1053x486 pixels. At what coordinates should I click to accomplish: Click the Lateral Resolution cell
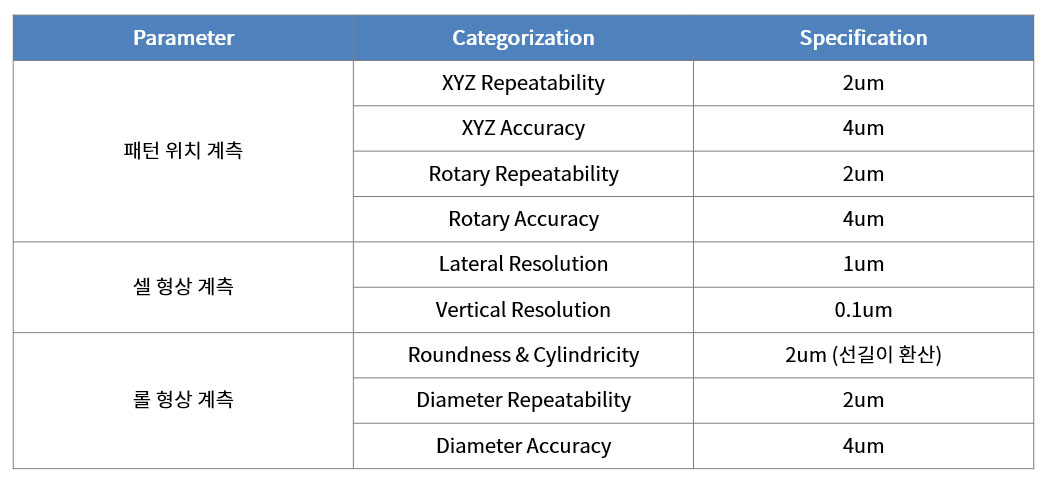click(x=523, y=264)
